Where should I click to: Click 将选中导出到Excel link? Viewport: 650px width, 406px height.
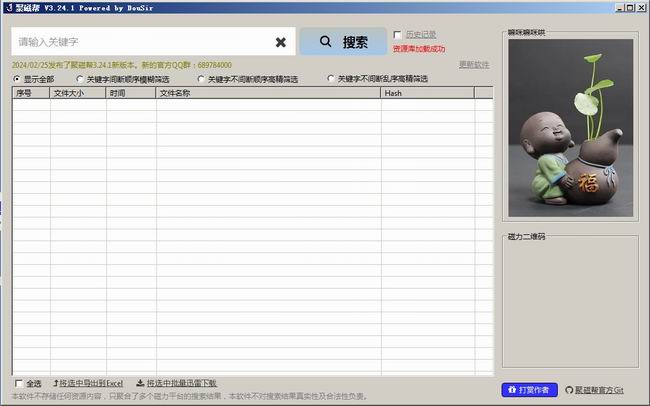pos(88,383)
